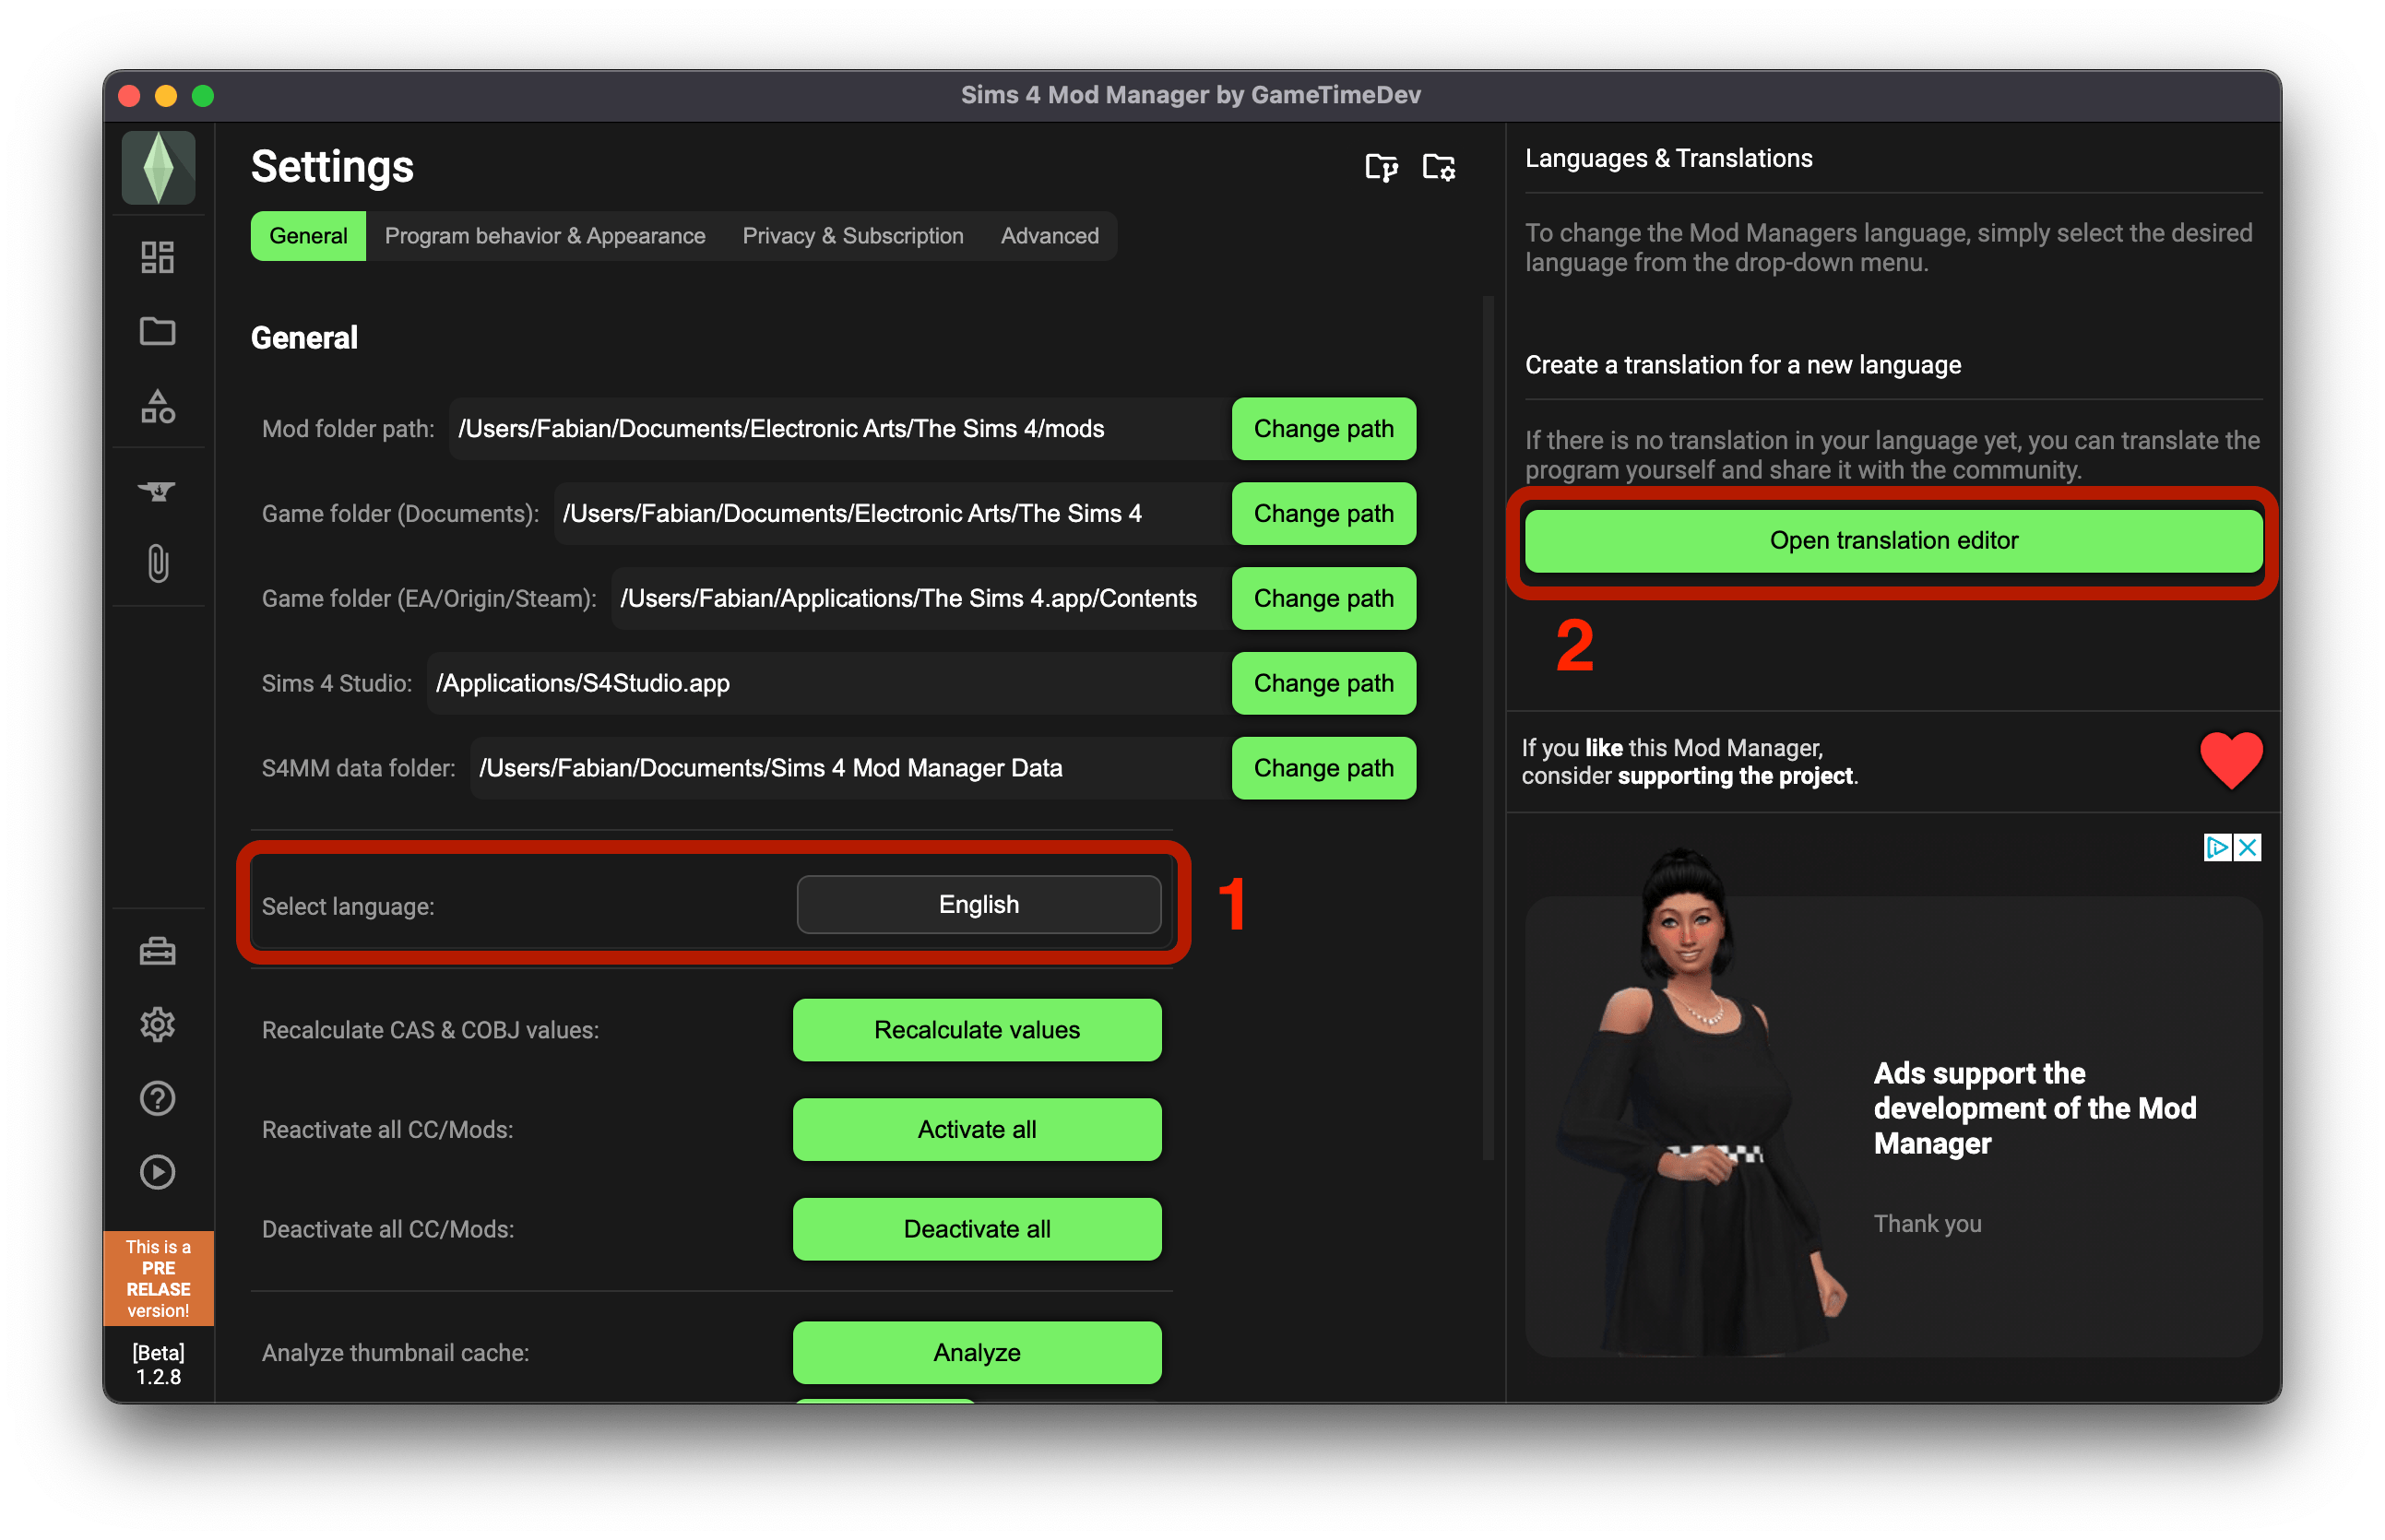Click the red heart support icon

pyautogui.click(x=2230, y=761)
